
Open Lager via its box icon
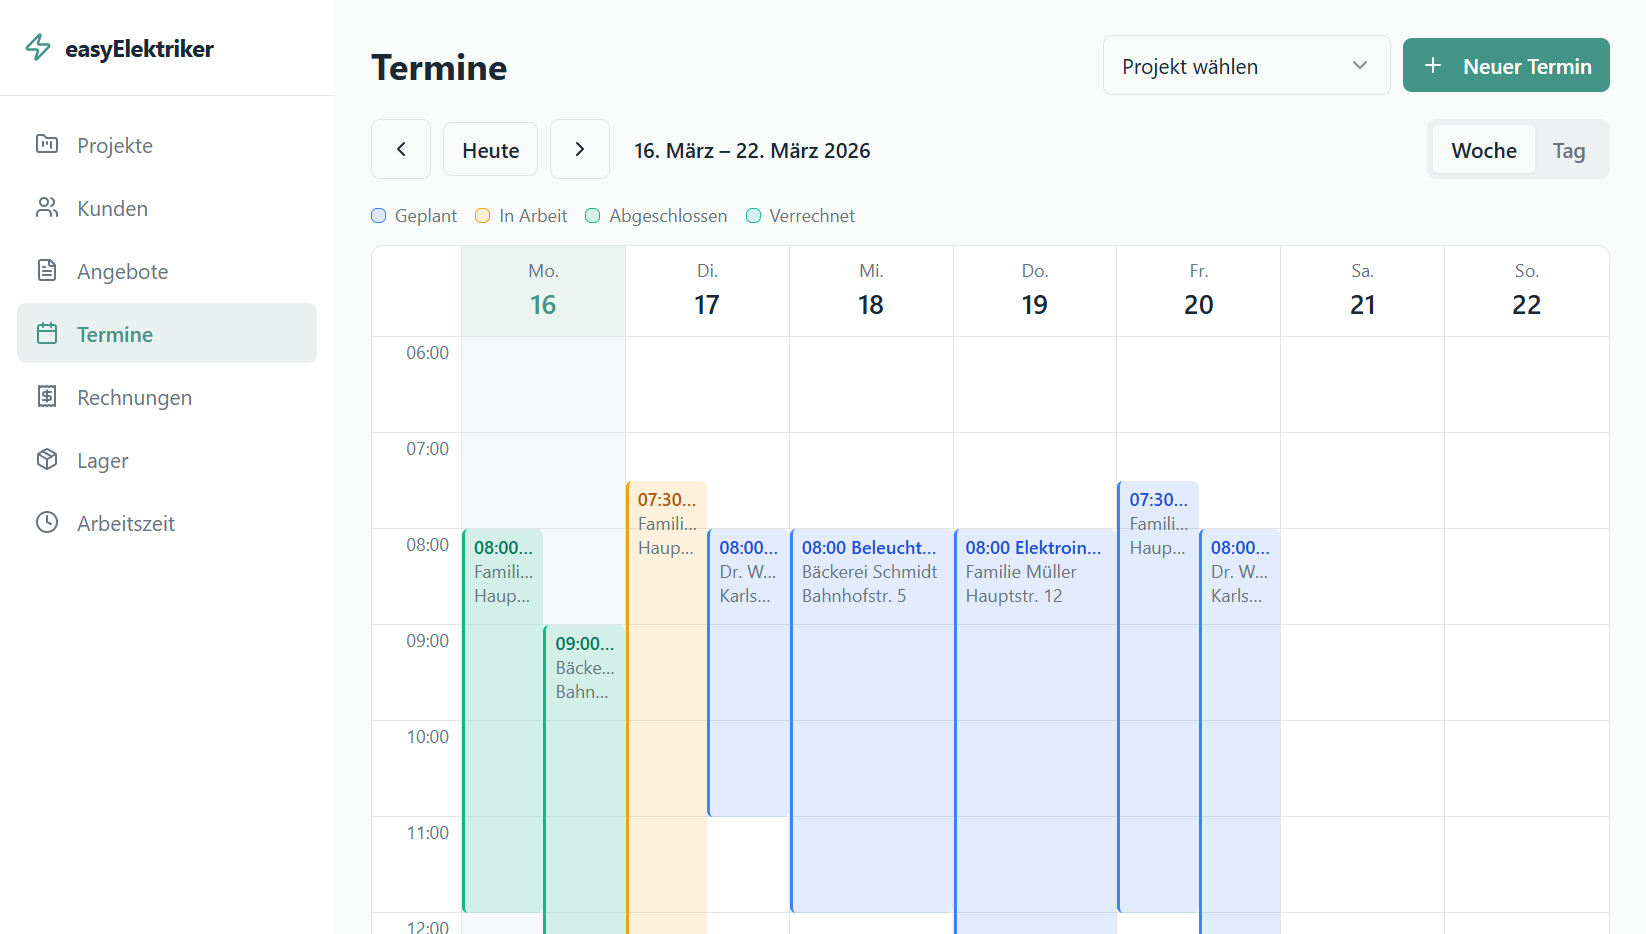[47, 459]
